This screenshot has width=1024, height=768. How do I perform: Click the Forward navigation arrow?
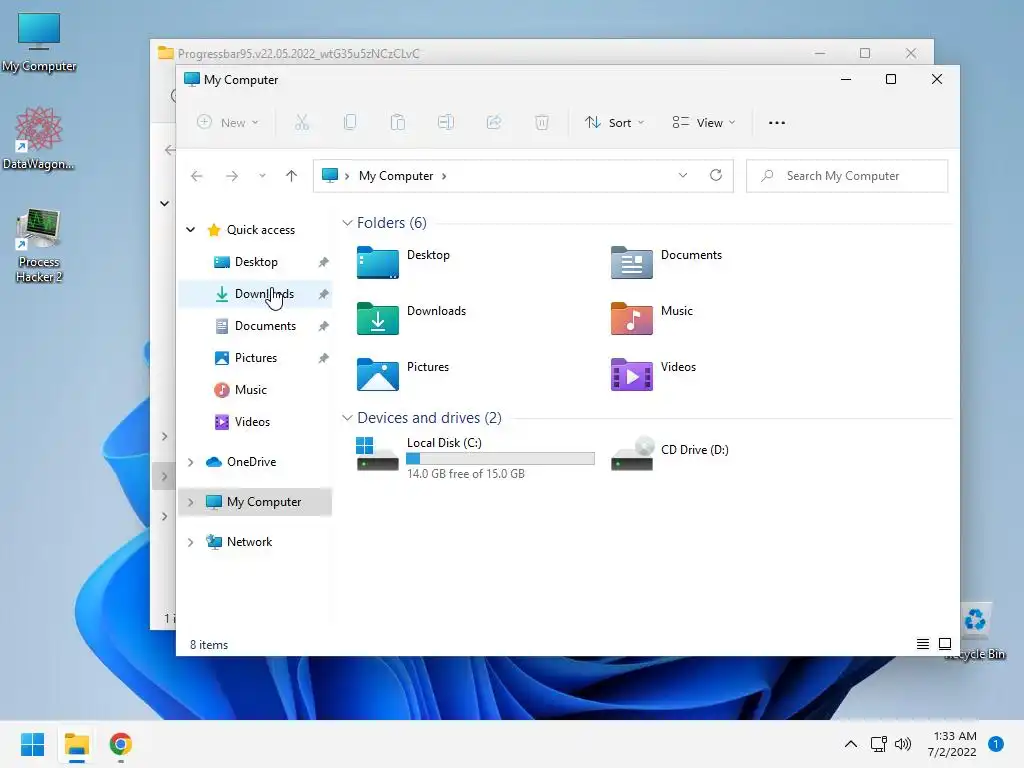[x=232, y=176]
